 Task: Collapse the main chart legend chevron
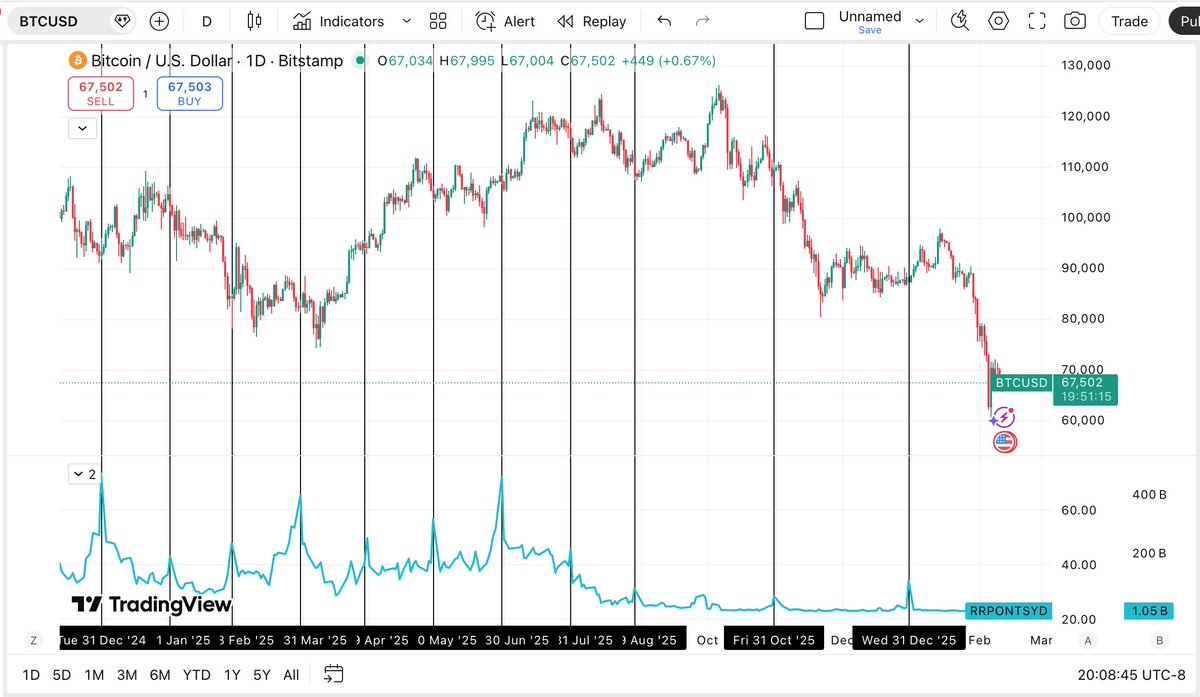(82, 128)
